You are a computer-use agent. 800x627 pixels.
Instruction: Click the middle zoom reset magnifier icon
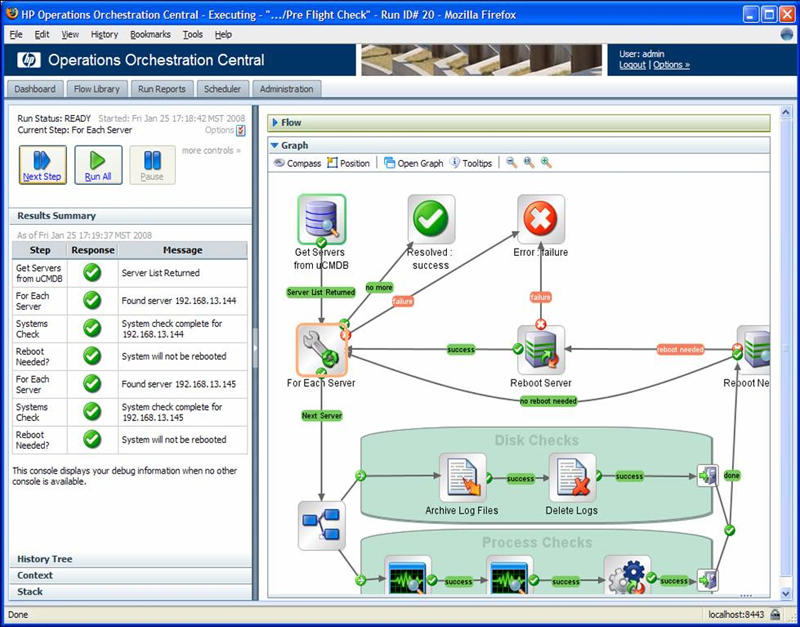coord(529,163)
